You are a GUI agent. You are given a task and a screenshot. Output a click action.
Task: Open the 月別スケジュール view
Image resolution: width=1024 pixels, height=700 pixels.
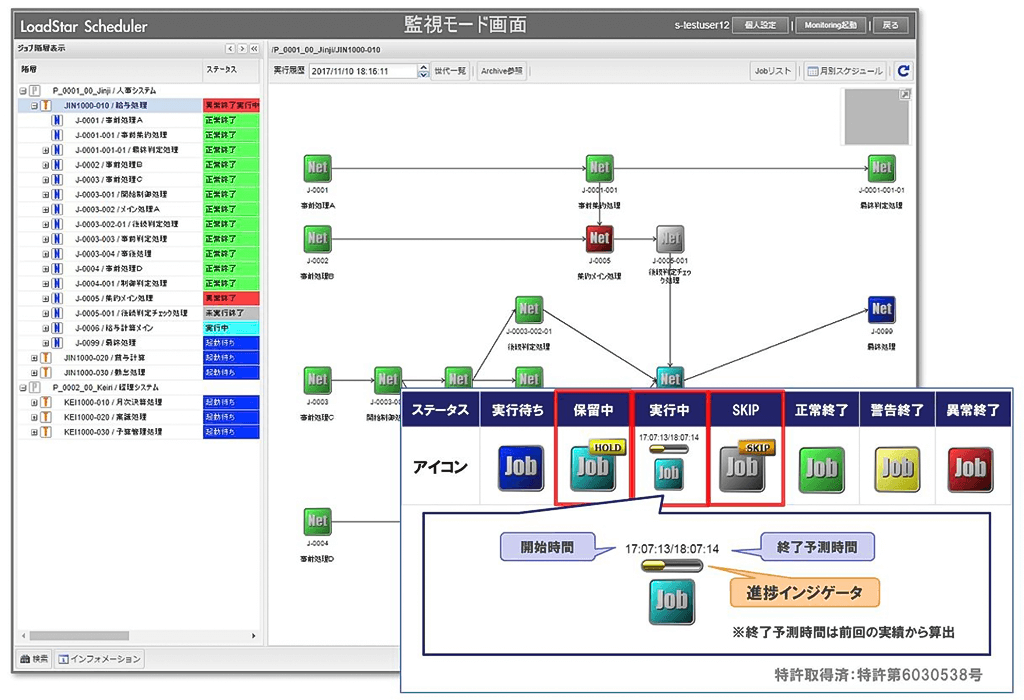coord(845,71)
